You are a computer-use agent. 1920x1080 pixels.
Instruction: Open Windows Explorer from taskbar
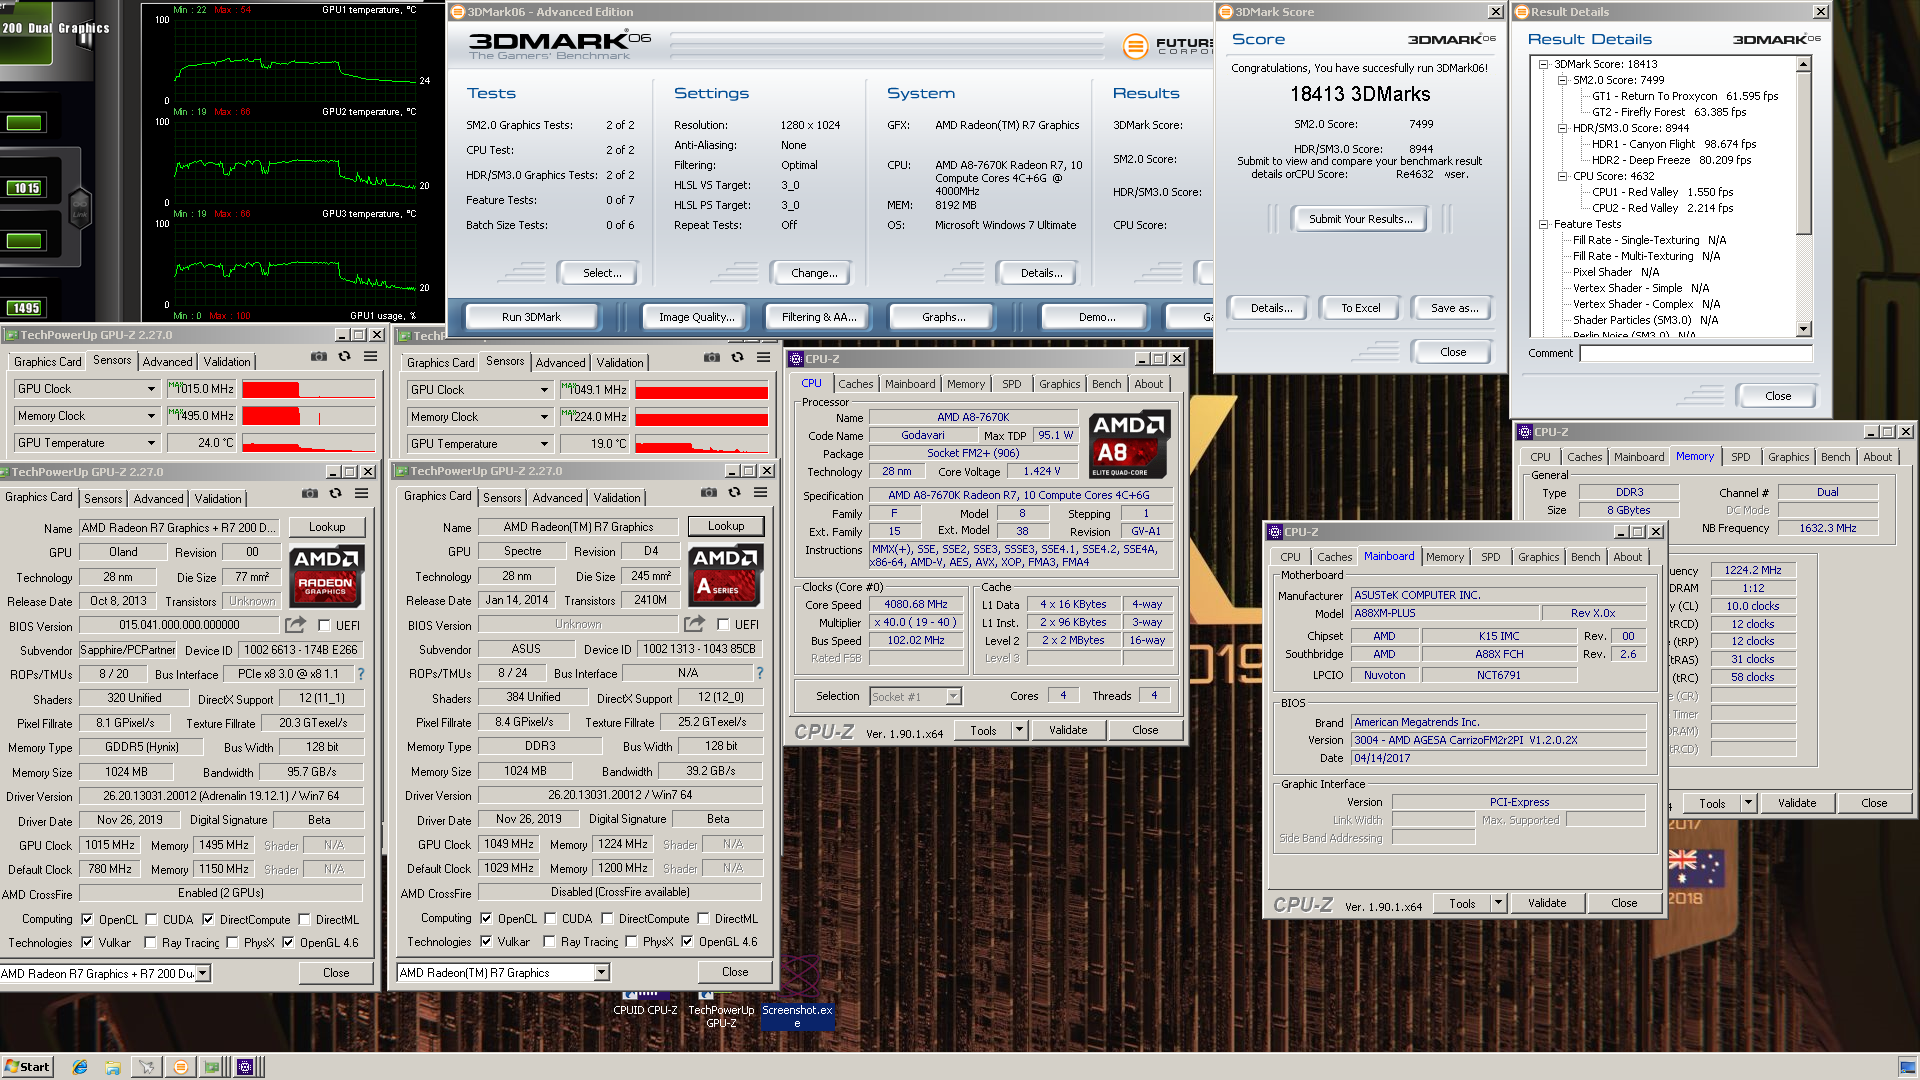(113, 1067)
